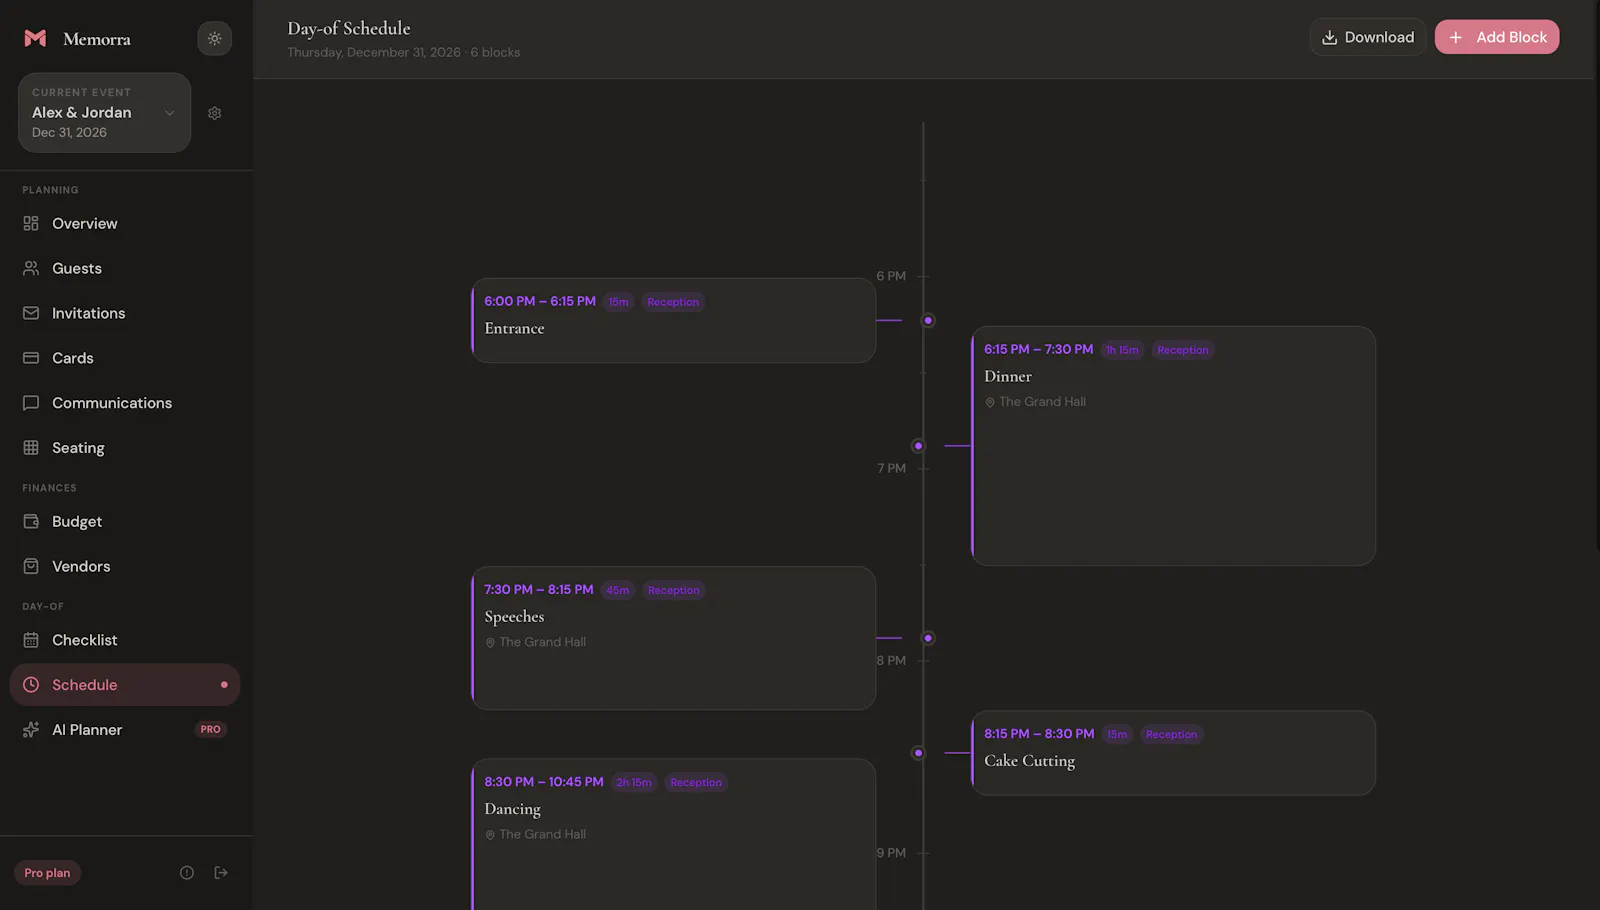The image size is (1600, 910).
Task: Download the day-of schedule
Action: (1368, 37)
